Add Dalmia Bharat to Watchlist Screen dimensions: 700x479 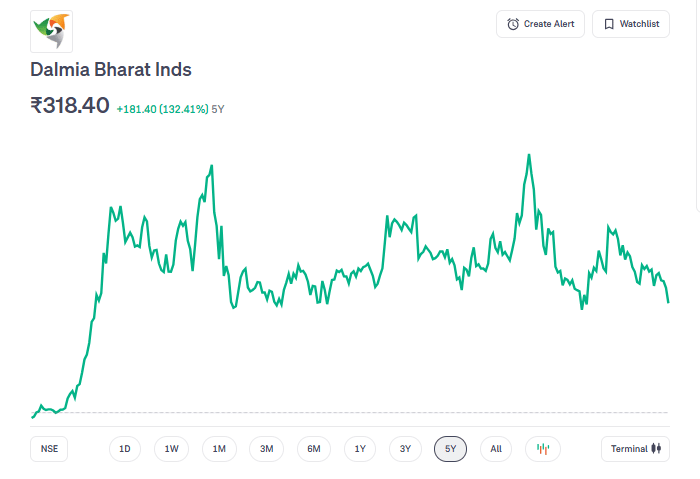click(631, 24)
